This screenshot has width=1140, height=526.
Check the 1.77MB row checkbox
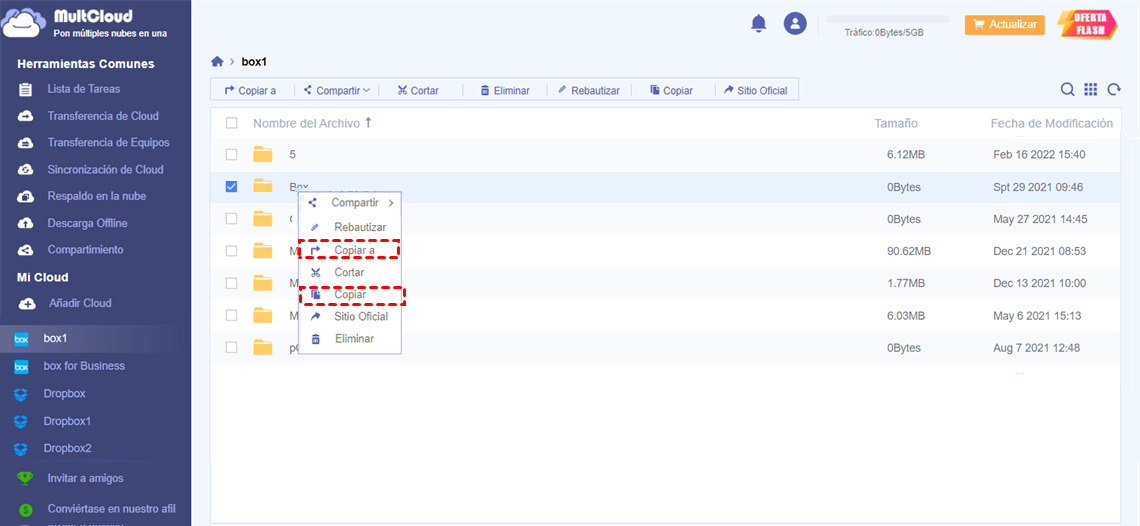coord(231,283)
